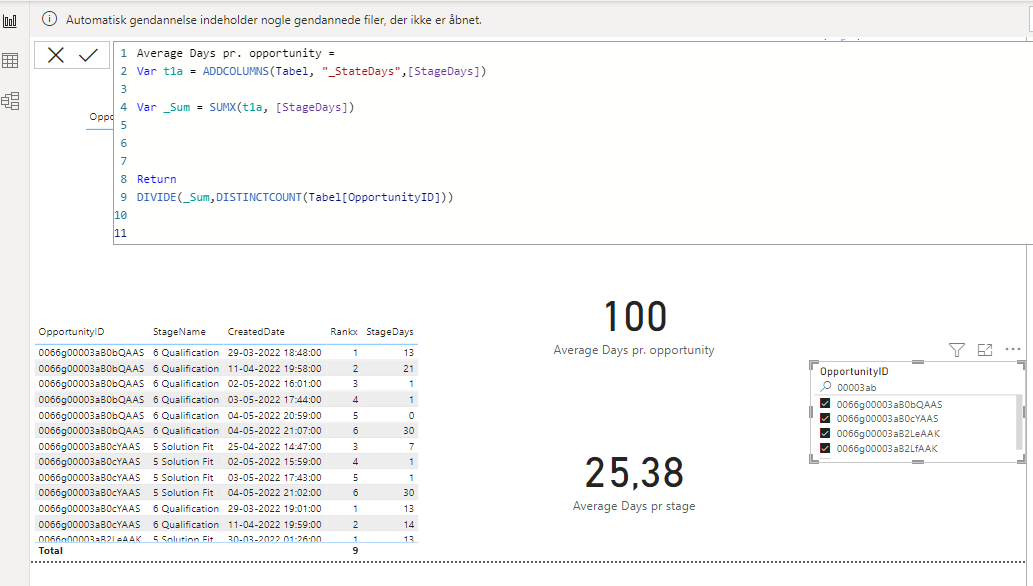This screenshot has width=1033, height=586.
Task: Select row with date 25-04-2022 14:47:00
Action: coord(226,446)
